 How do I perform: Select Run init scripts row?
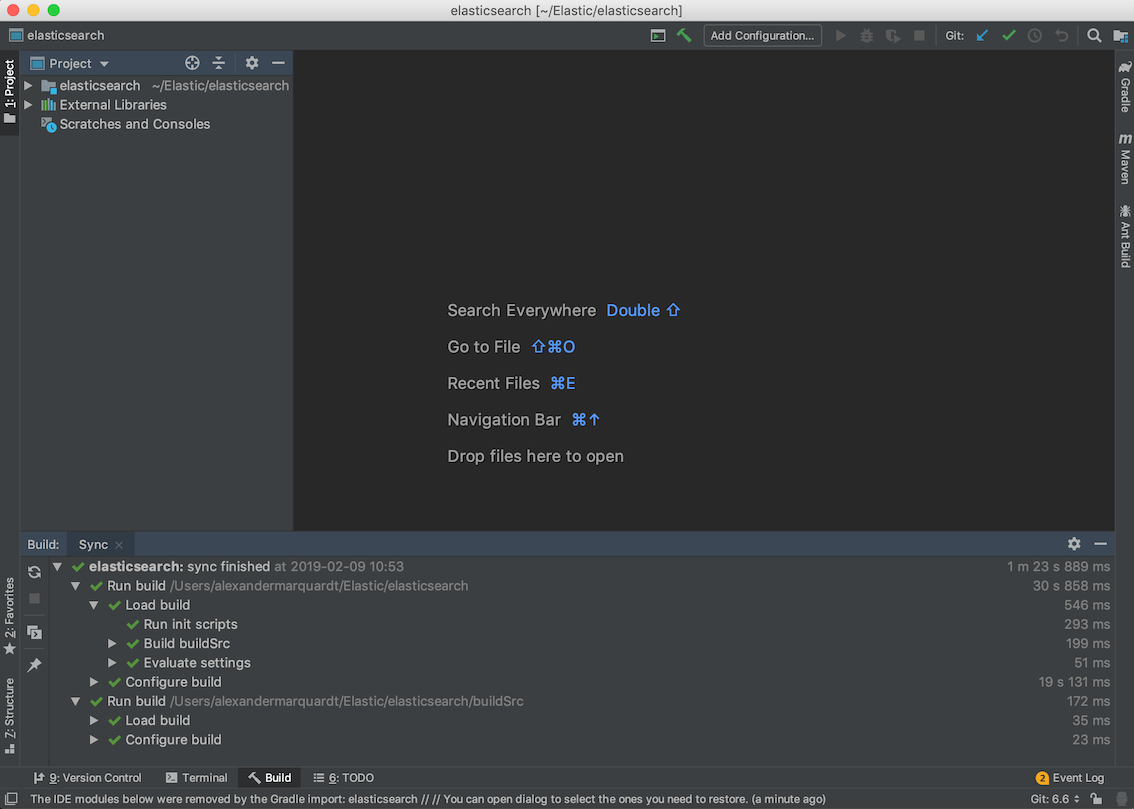[190, 625]
